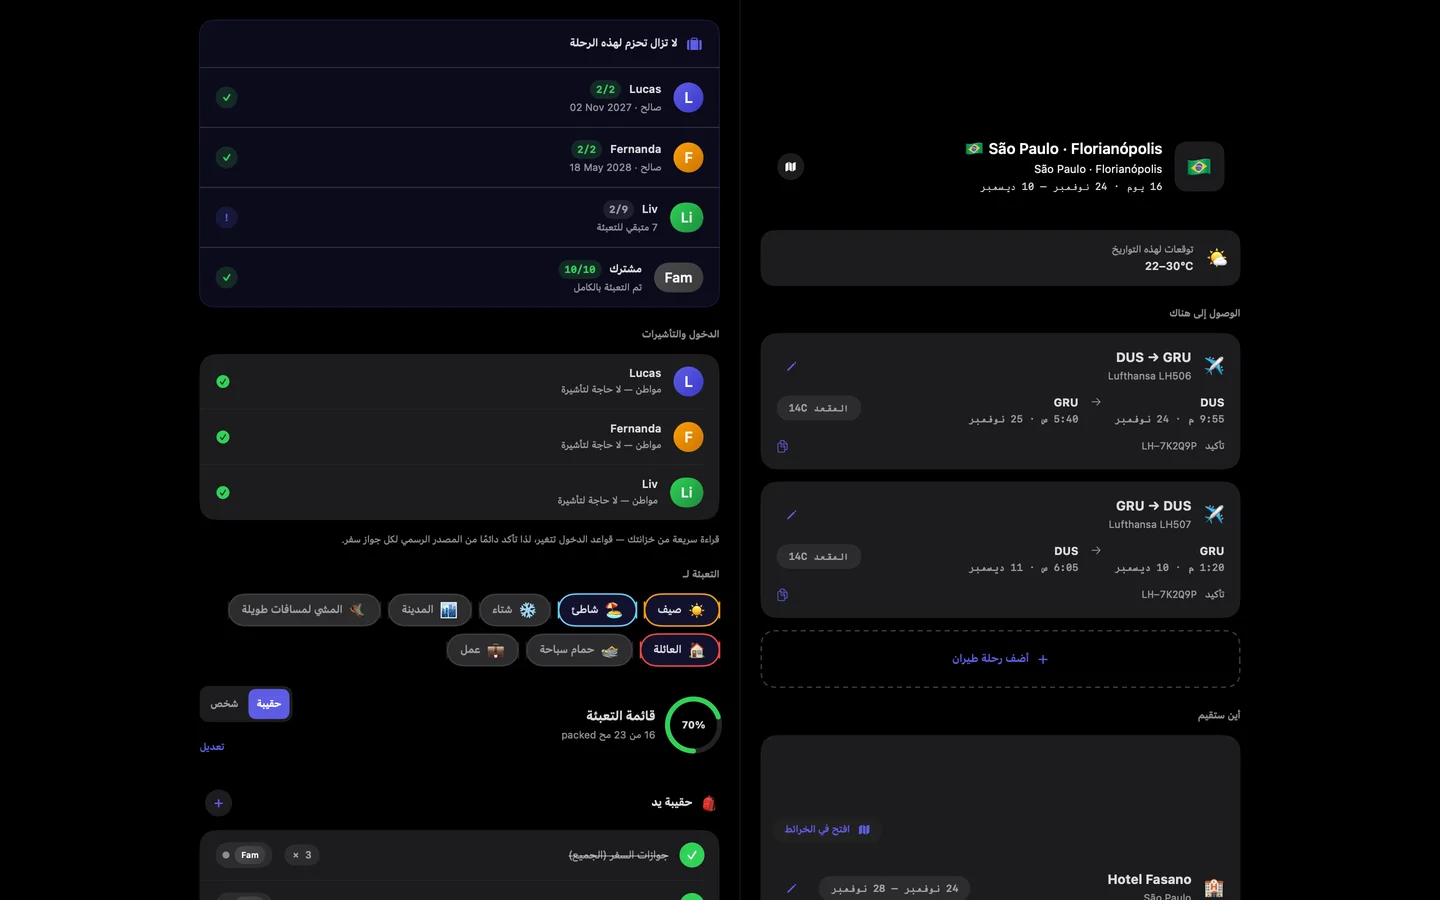Click Lucas avatar in packing status list

coord(688,98)
